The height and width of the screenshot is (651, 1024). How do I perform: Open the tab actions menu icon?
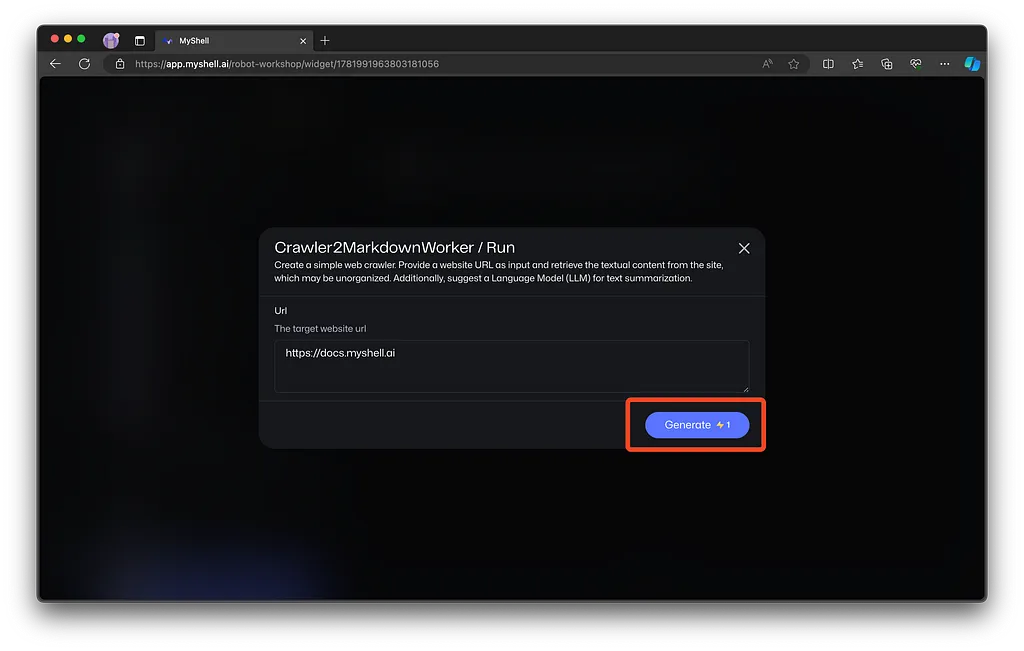tap(140, 41)
